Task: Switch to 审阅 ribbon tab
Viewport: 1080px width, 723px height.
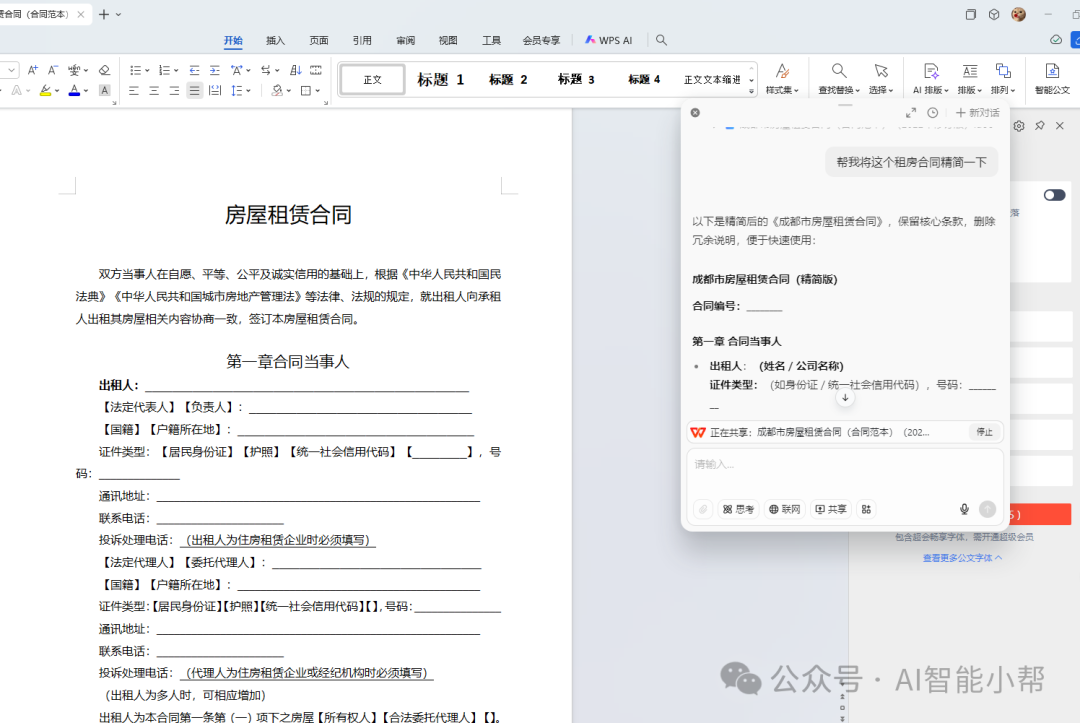Action: [406, 40]
